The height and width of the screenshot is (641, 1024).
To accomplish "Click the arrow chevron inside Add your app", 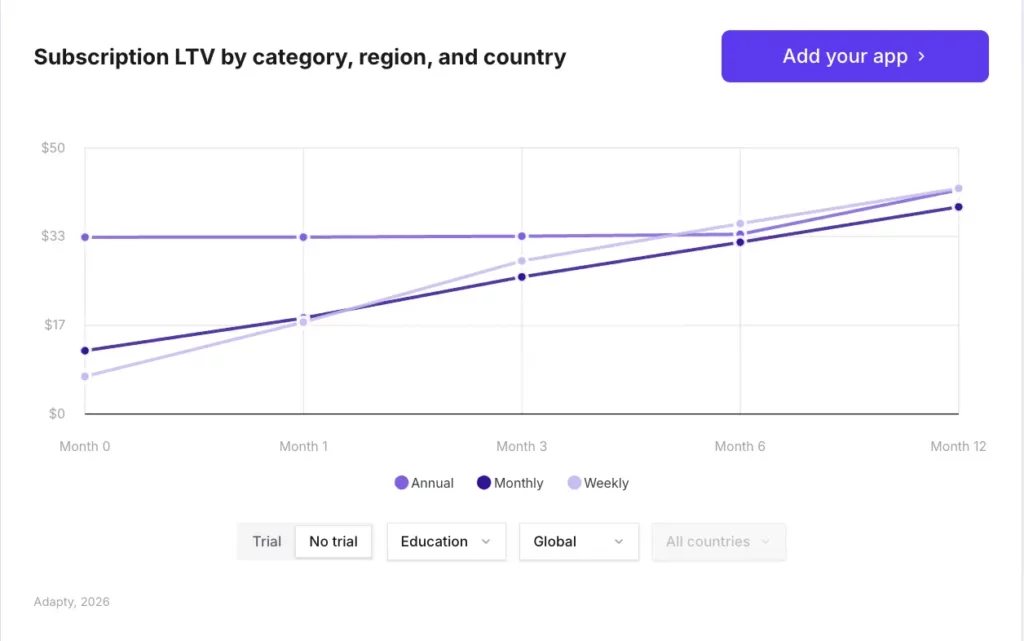I will (921, 57).
